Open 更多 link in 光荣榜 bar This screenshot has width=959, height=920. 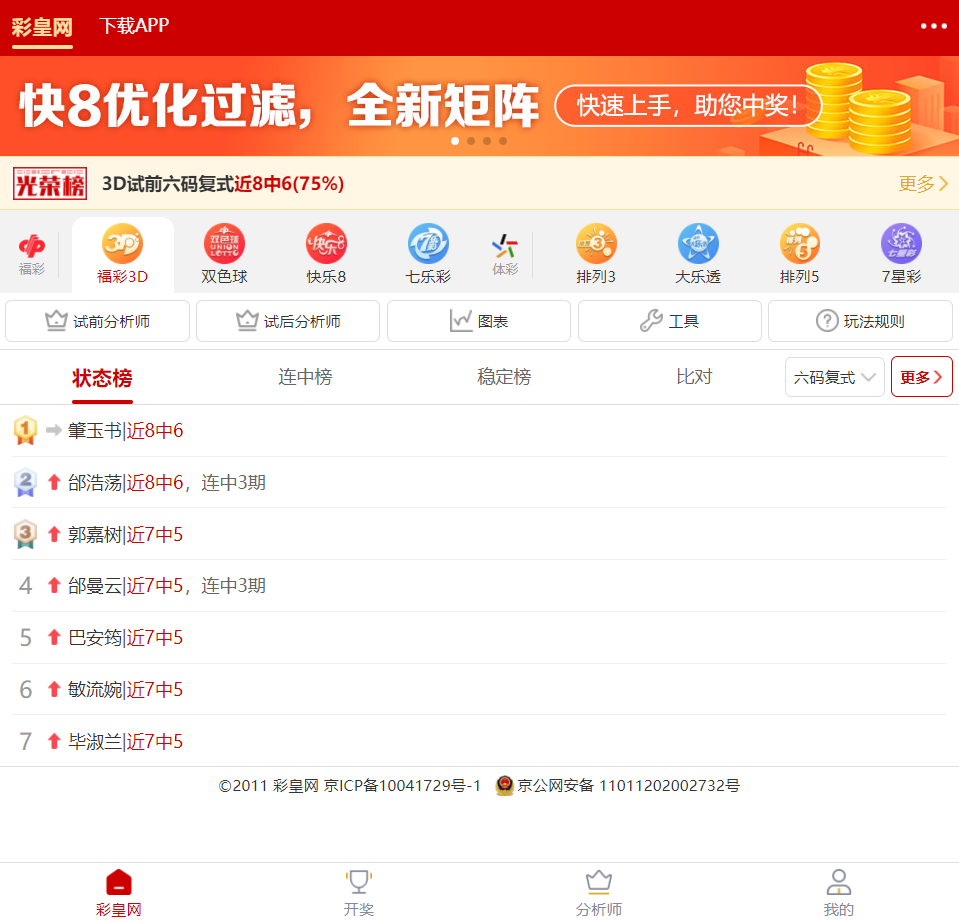pos(923,184)
